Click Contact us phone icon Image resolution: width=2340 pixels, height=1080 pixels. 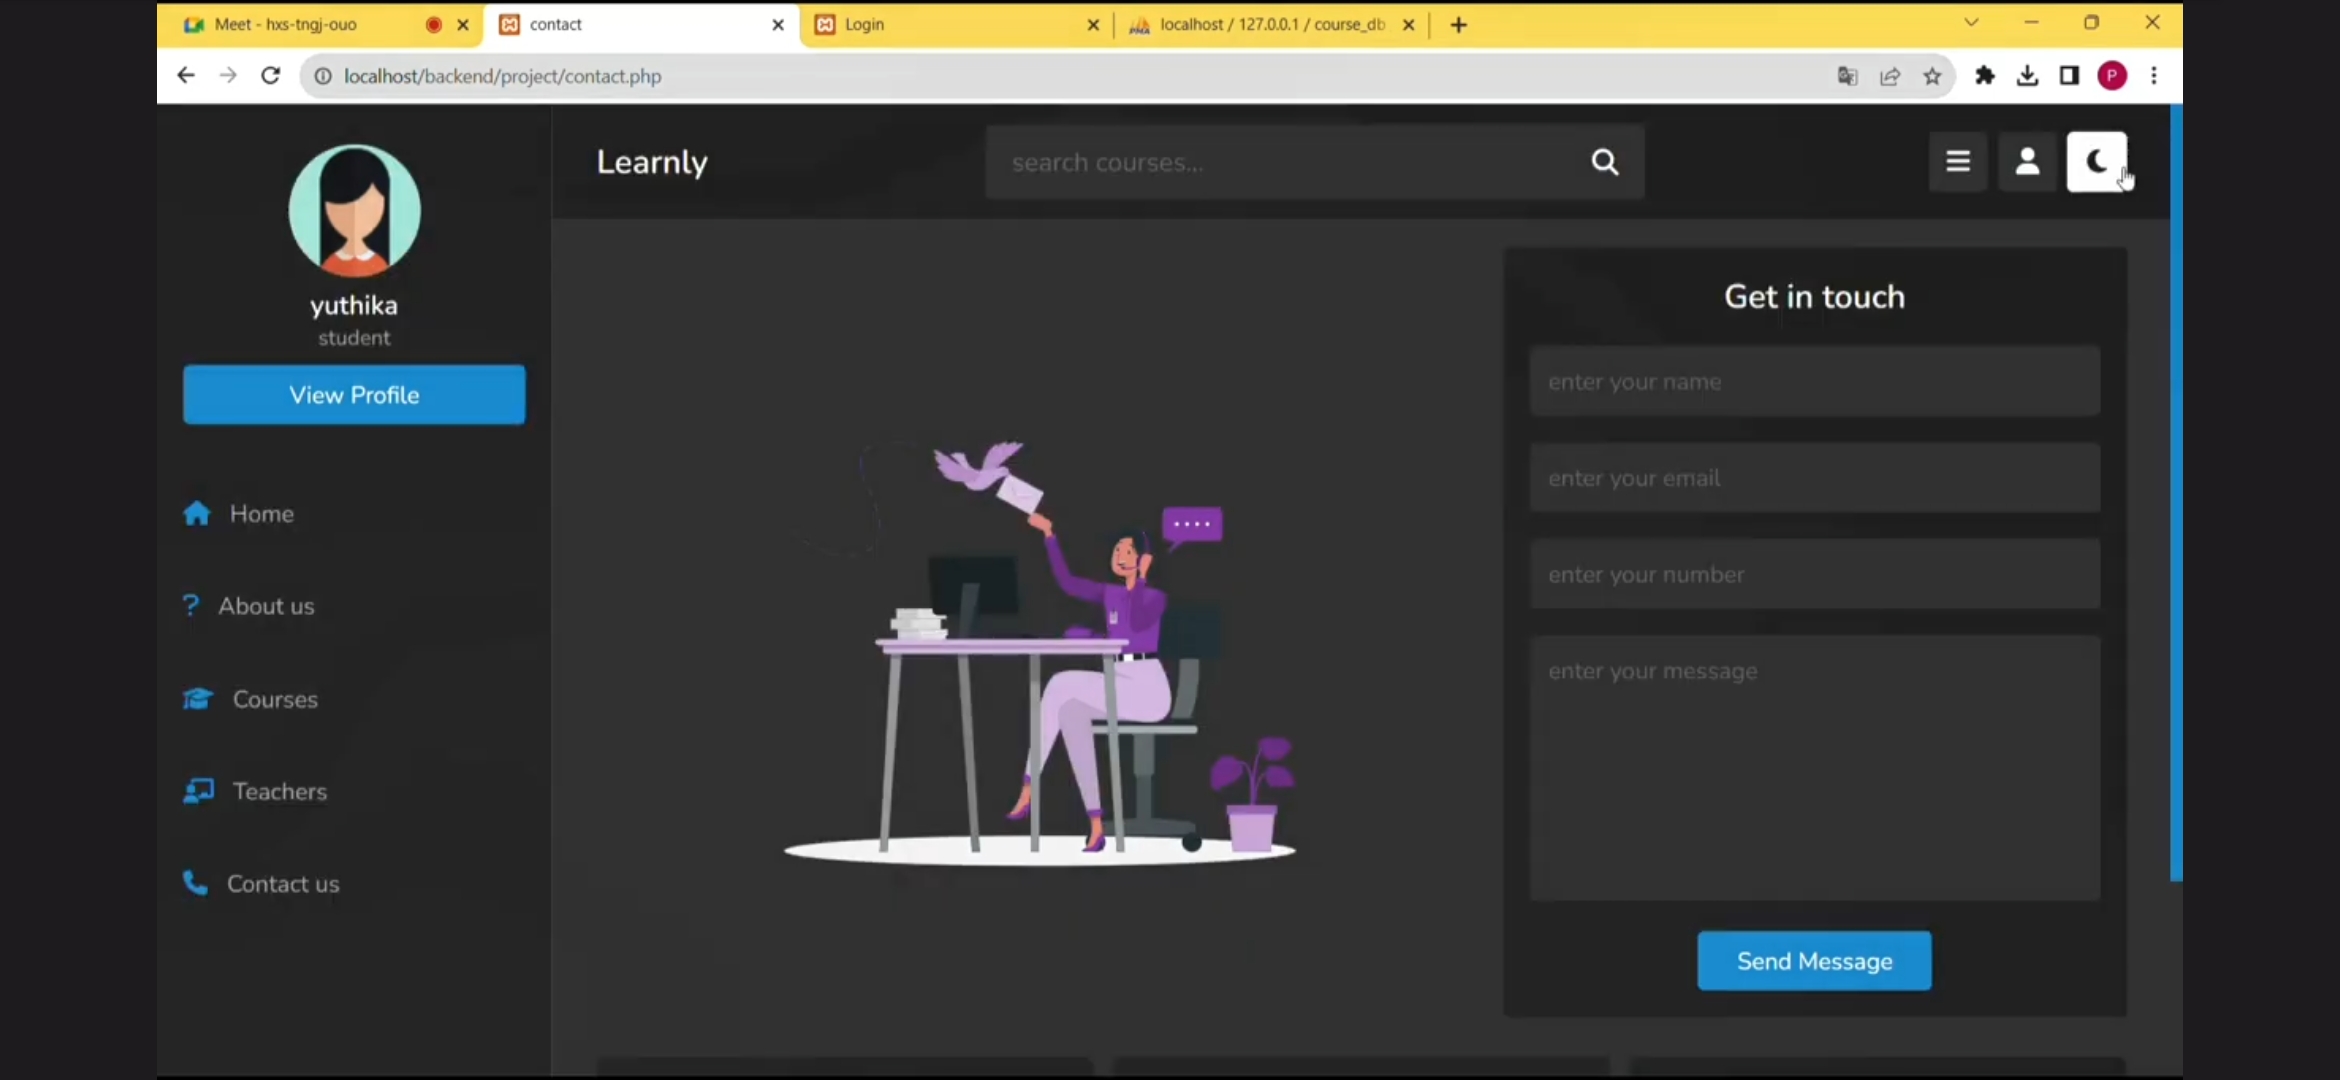click(x=195, y=883)
